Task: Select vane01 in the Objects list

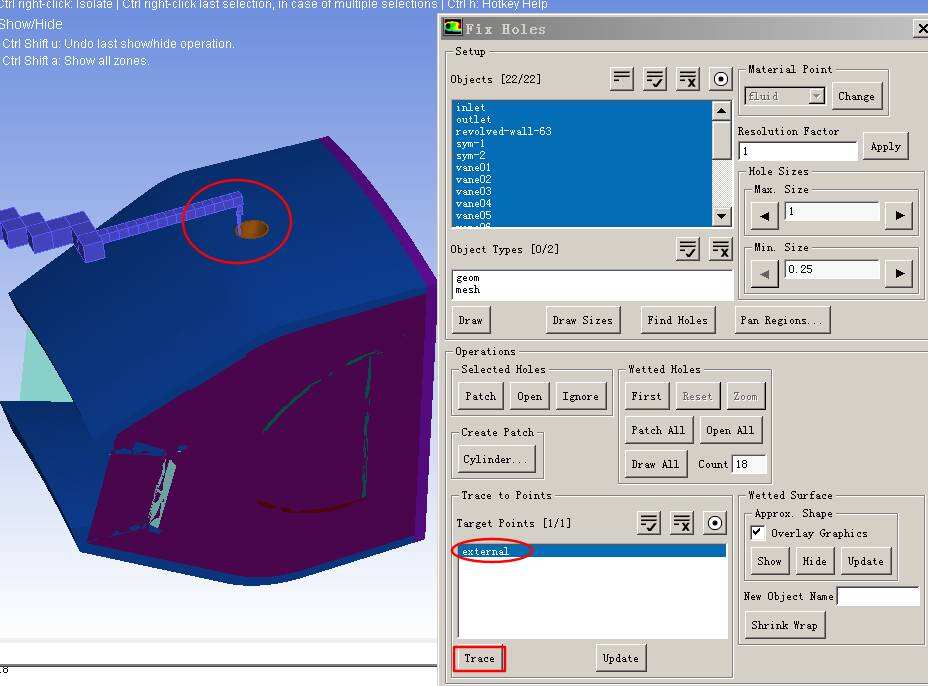Action: pos(582,168)
